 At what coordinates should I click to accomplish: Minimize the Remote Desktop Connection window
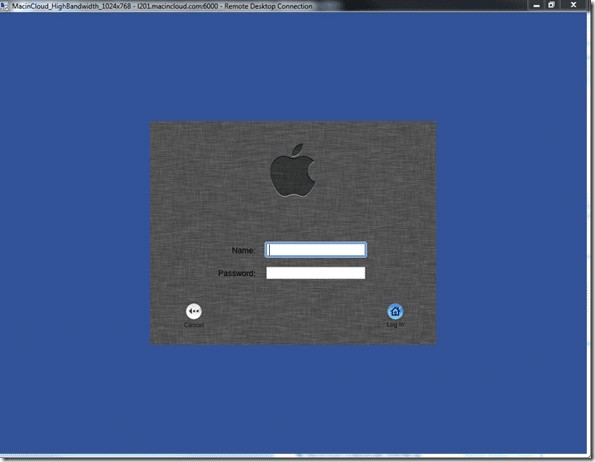[536, 5]
